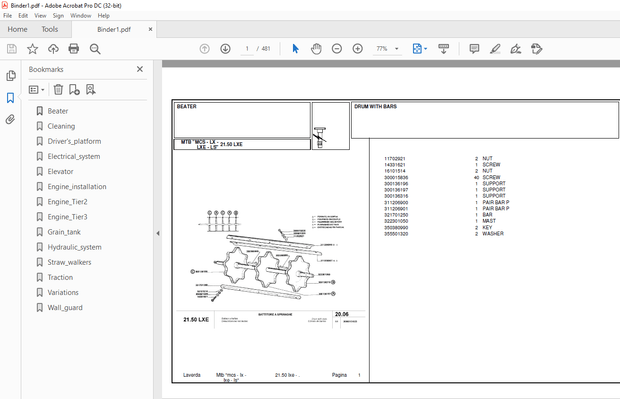Click the 21.50 LXE label under the diagram
The height and width of the screenshot is (399, 620).
[x=196, y=320]
